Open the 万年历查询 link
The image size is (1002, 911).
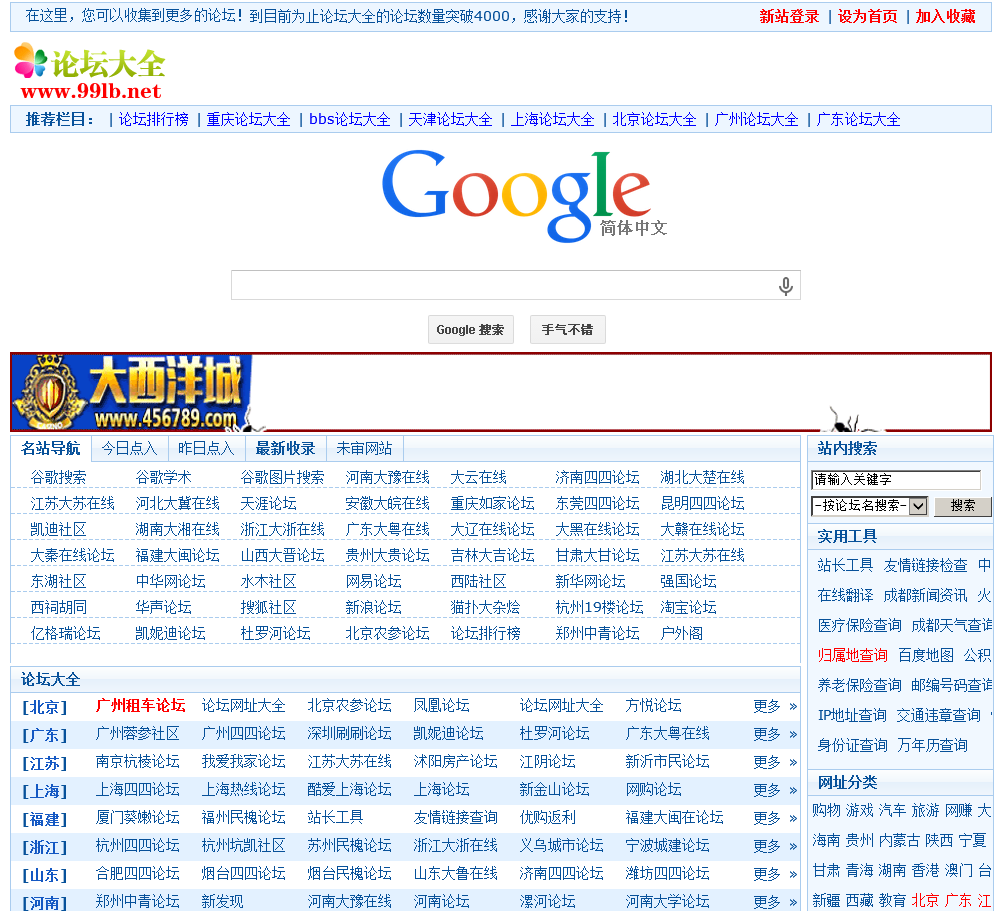[x=932, y=746]
